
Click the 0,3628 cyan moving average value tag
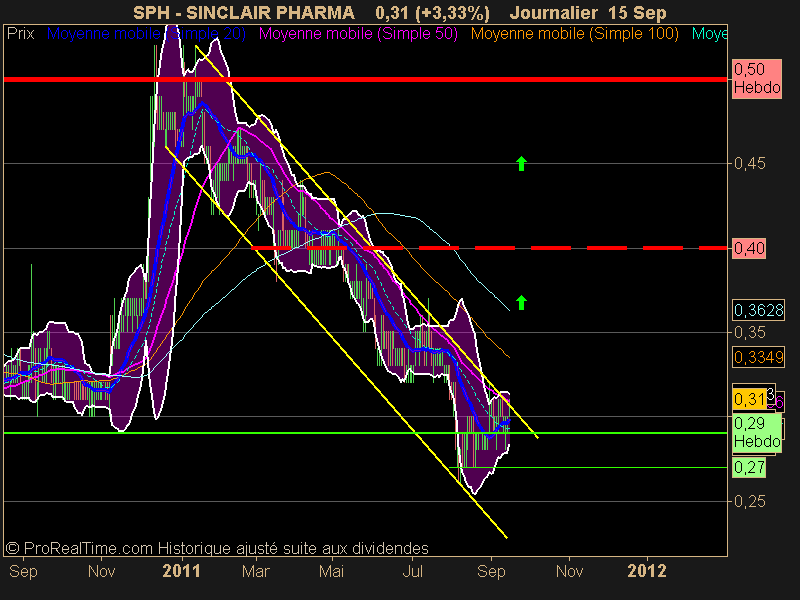[758, 310]
